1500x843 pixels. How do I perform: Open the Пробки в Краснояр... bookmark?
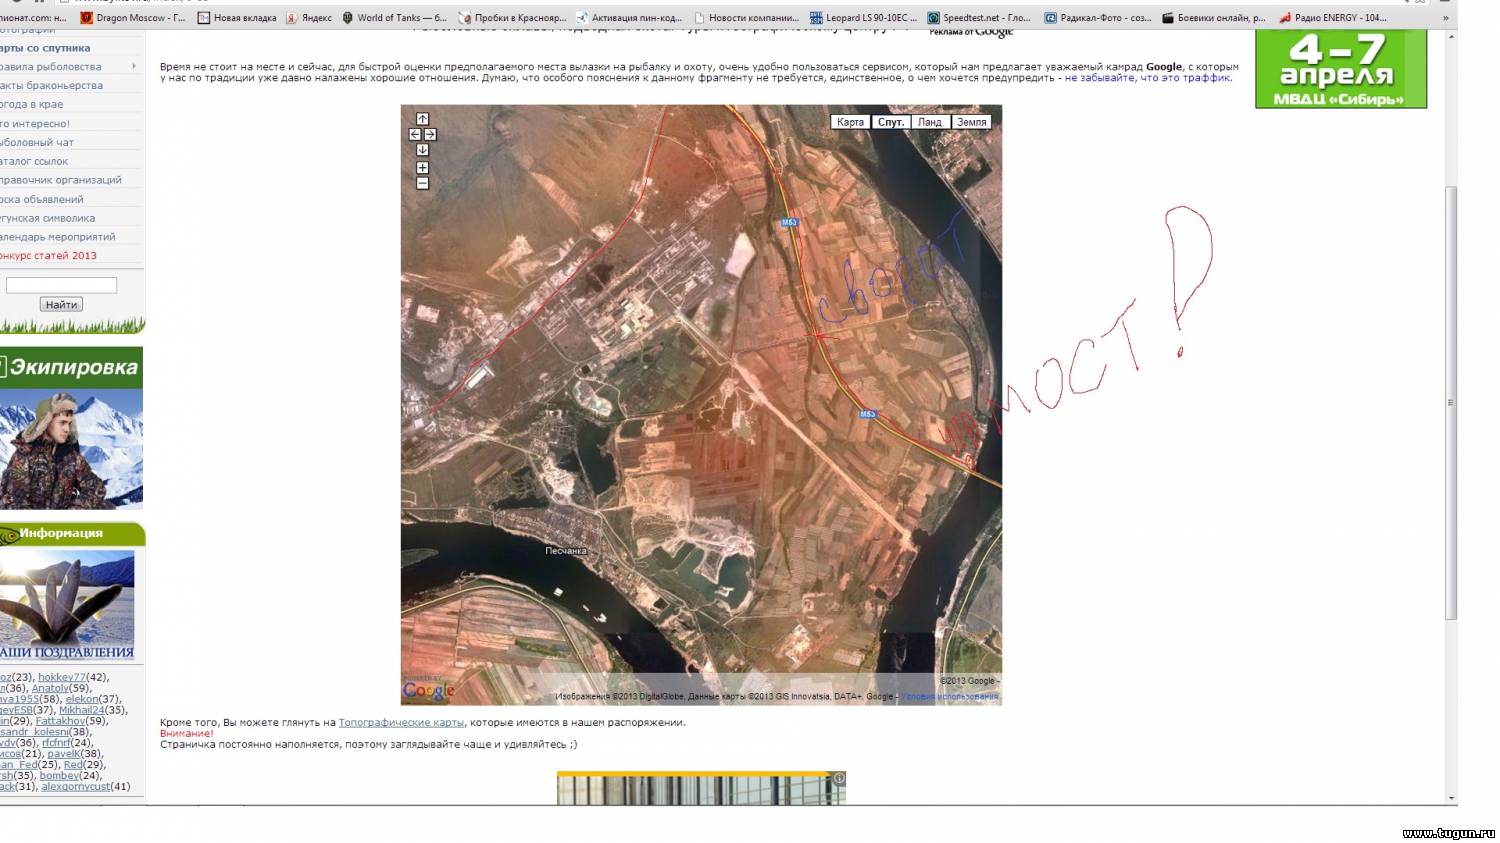513,18
